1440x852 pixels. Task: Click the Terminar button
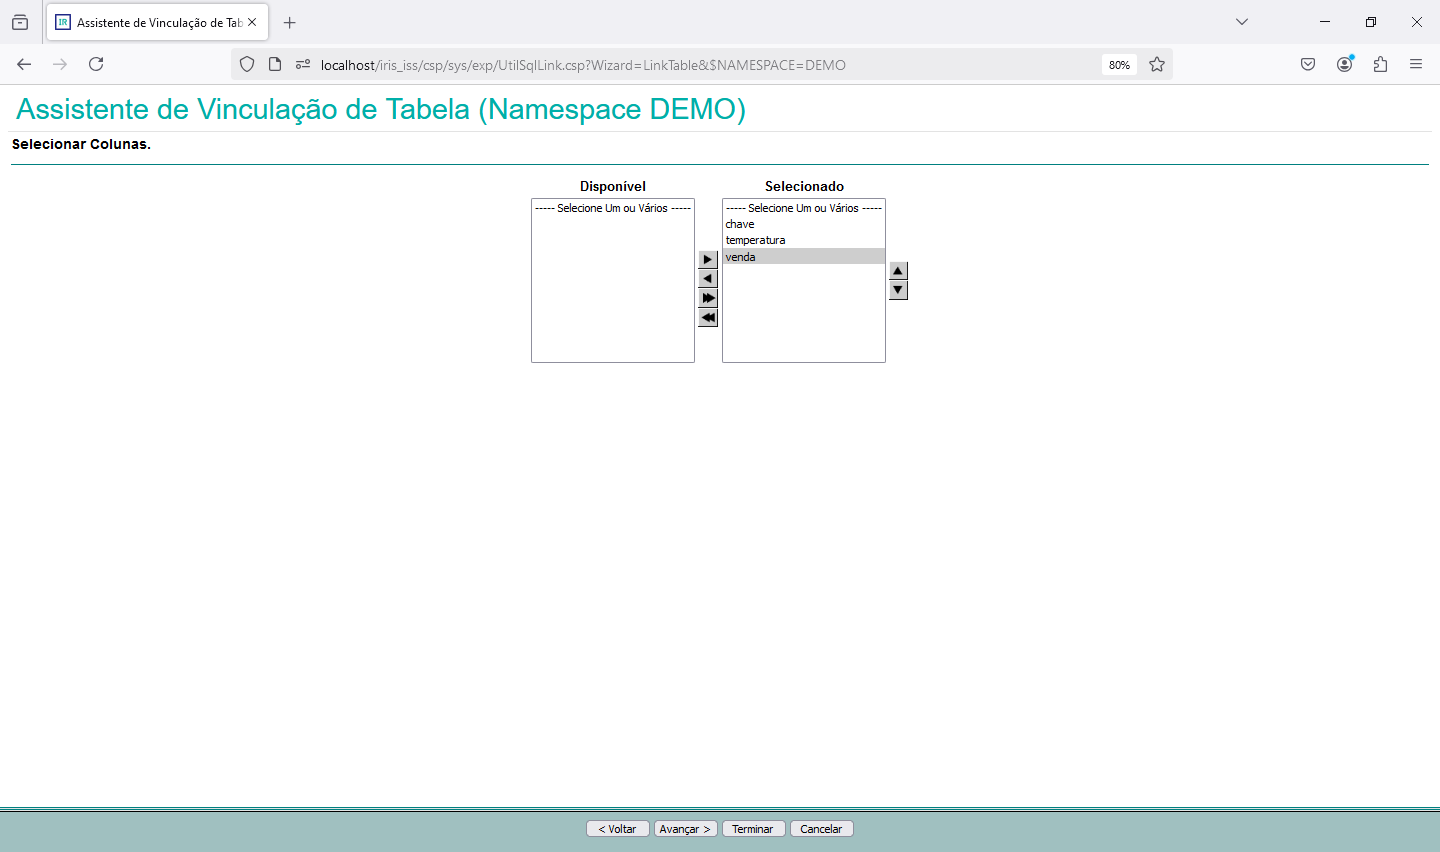click(753, 829)
